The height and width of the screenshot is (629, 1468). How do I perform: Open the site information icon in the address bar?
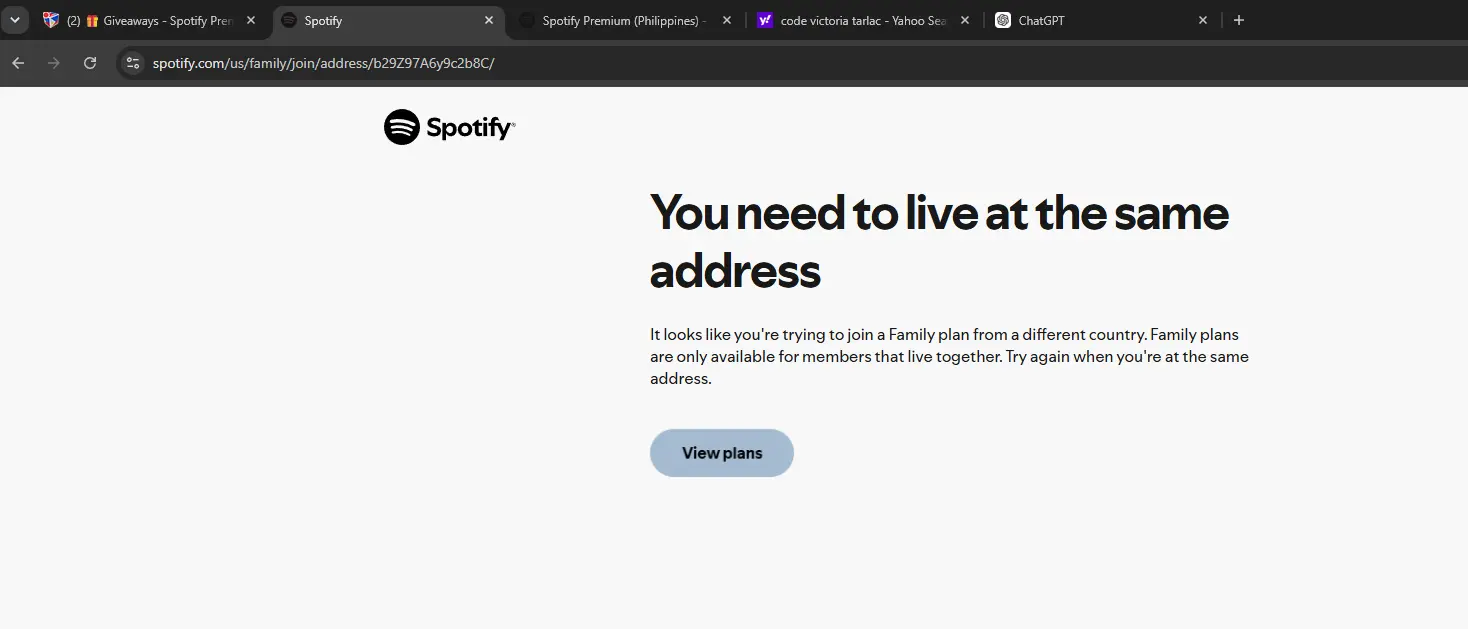tap(133, 63)
